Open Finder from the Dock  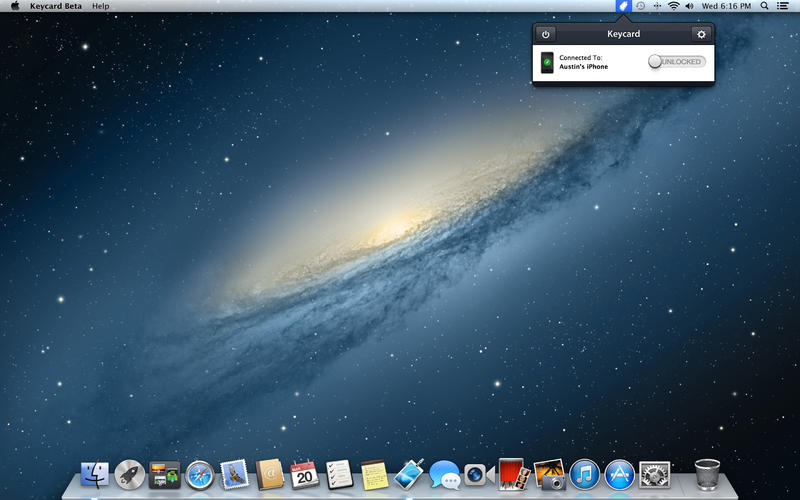click(x=95, y=474)
